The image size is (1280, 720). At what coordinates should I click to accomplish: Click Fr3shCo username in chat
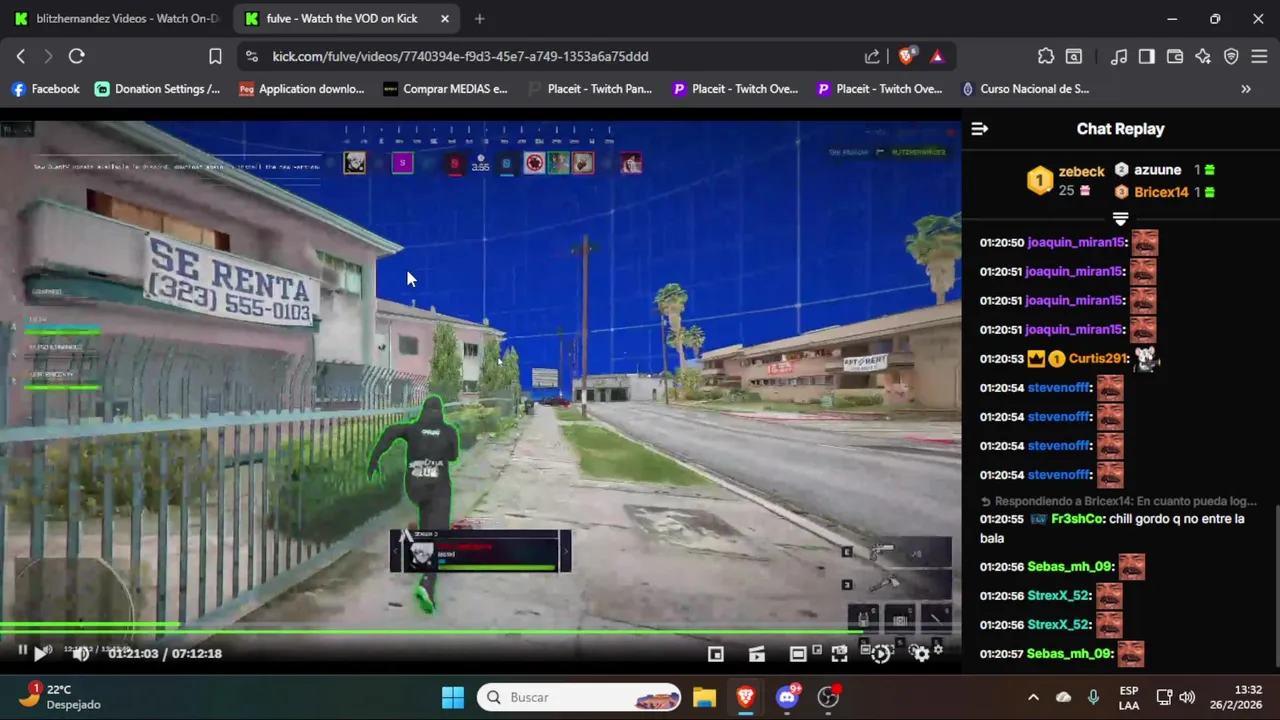coord(1077,520)
